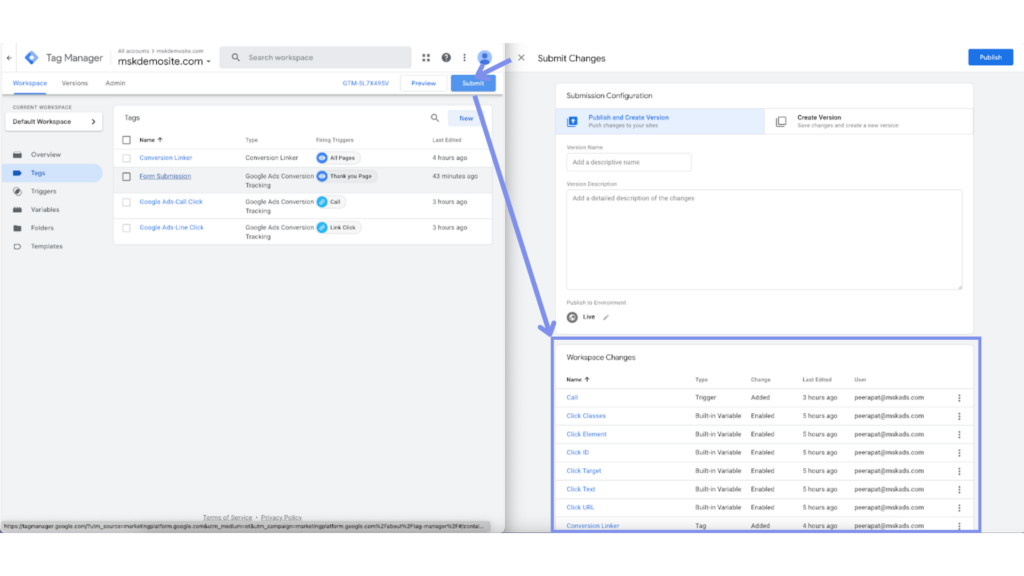Open the Terms of Service link

coord(227,518)
